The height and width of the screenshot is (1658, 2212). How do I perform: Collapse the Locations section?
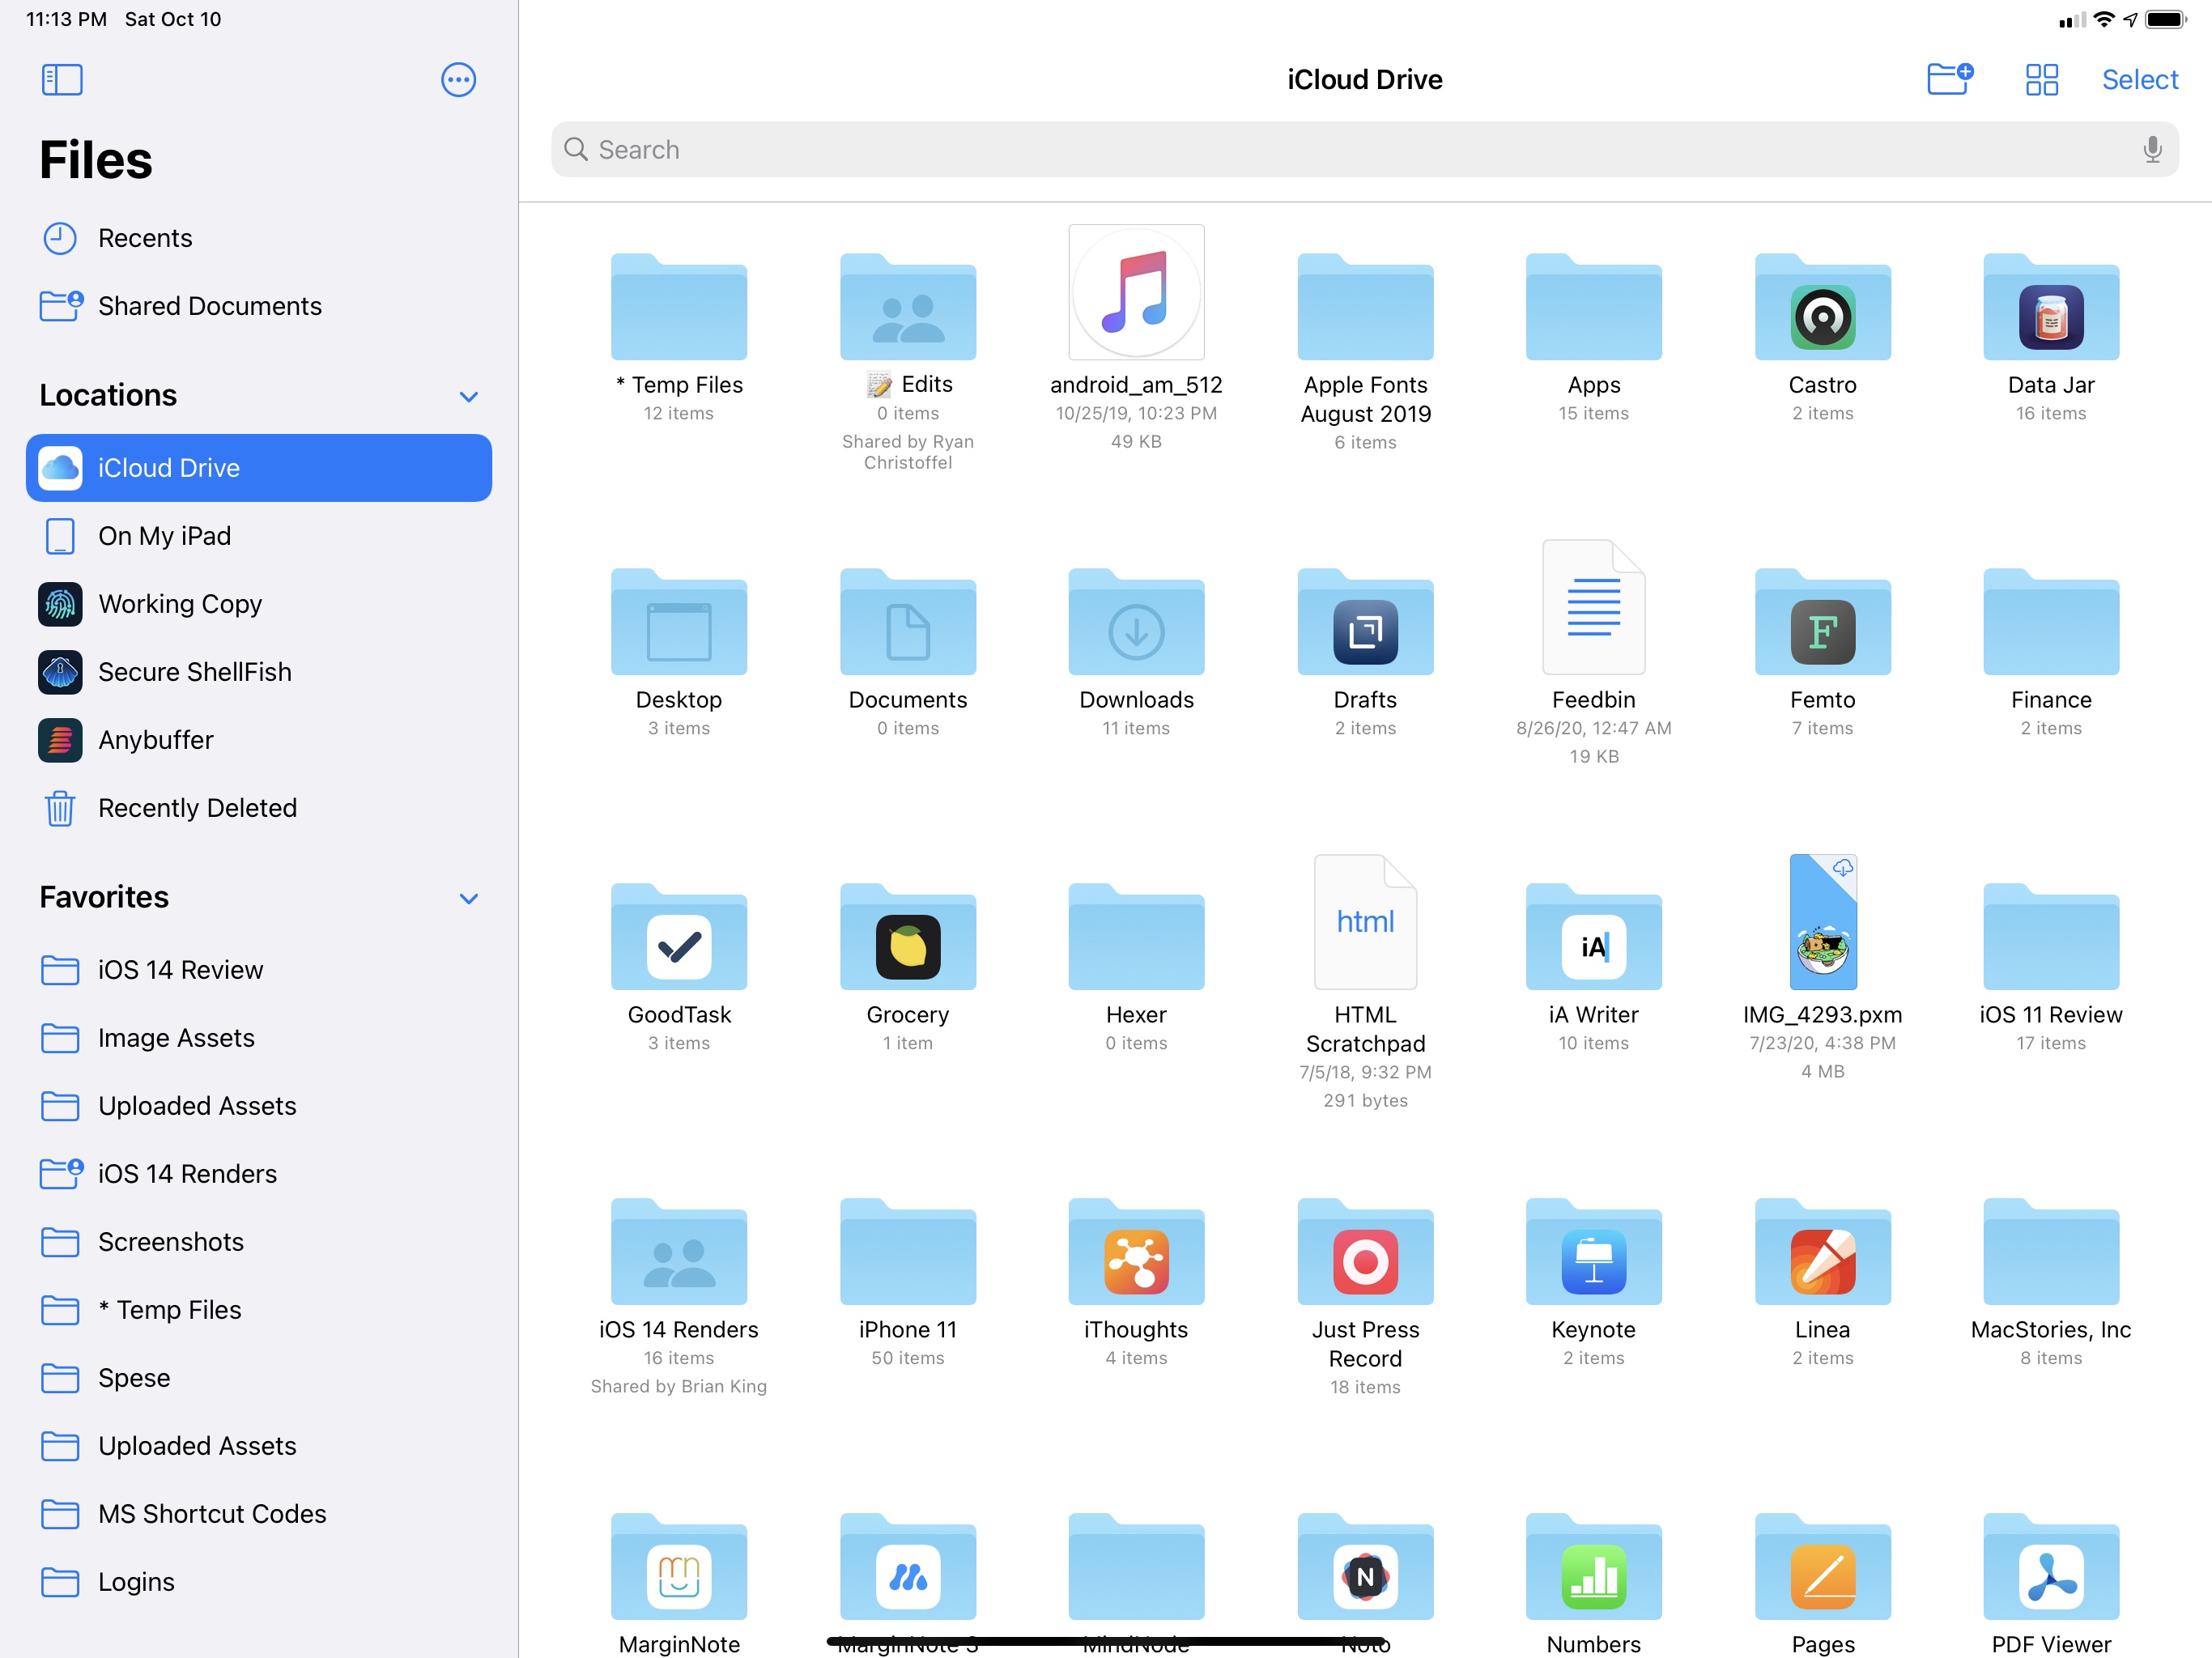tap(468, 397)
